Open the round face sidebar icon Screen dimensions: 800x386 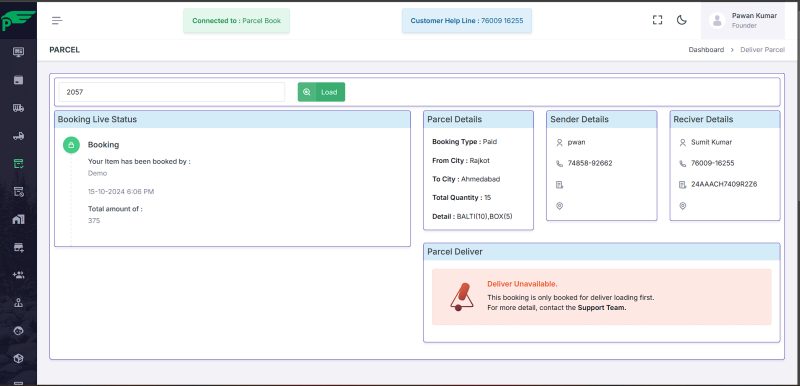click(18, 331)
